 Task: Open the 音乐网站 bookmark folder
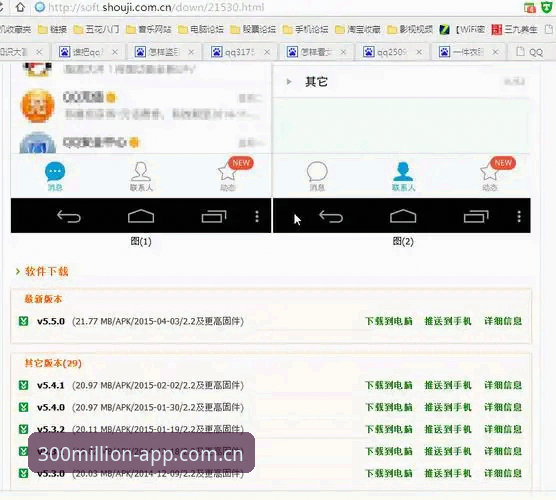coord(149,29)
